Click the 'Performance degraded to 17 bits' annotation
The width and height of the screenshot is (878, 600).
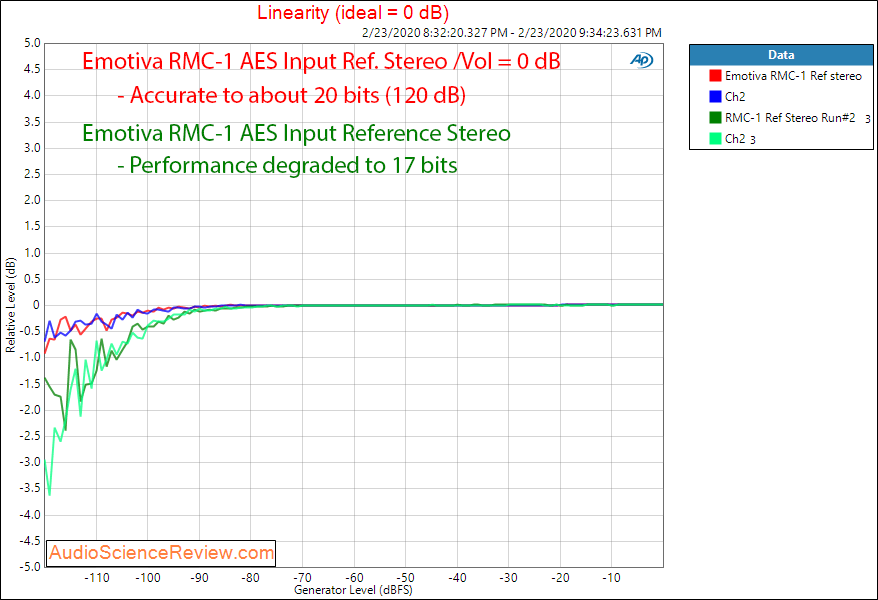click(x=287, y=165)
